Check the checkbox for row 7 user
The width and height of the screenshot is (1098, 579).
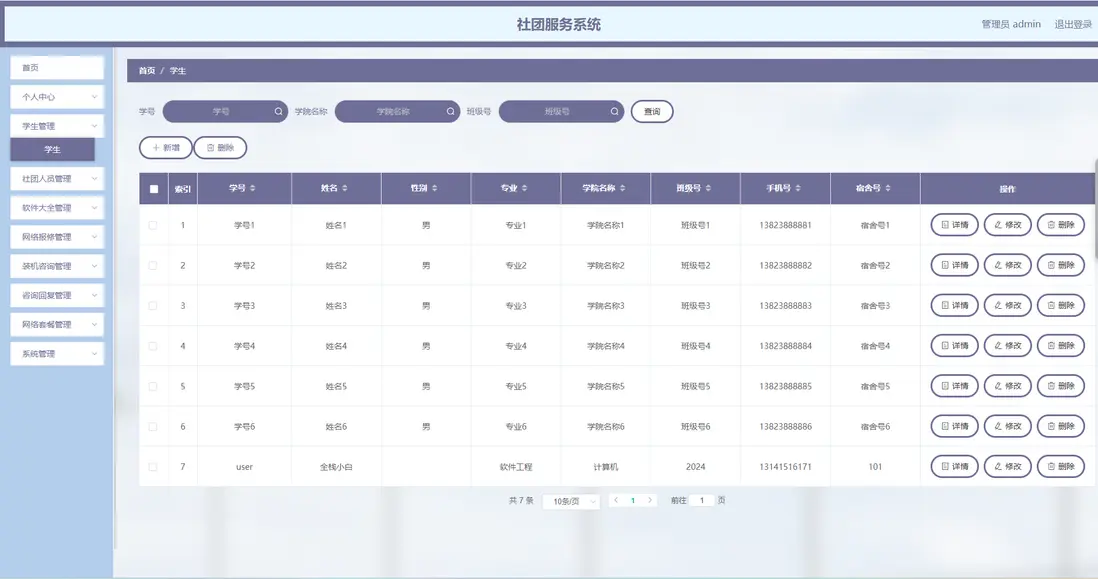153,467
